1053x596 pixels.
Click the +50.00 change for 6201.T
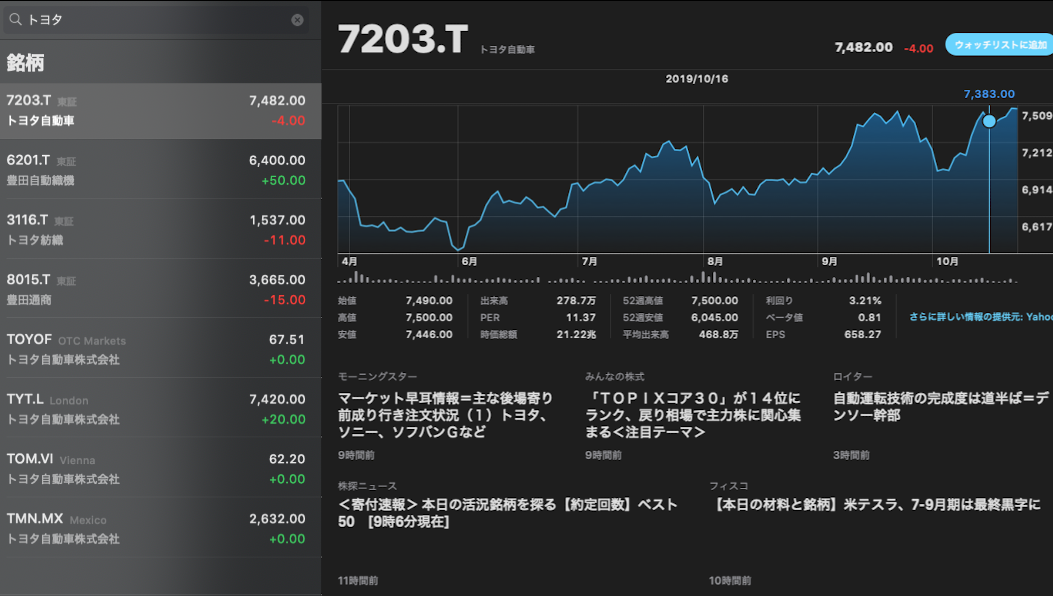pyautogui.click(x=283, y=180)
